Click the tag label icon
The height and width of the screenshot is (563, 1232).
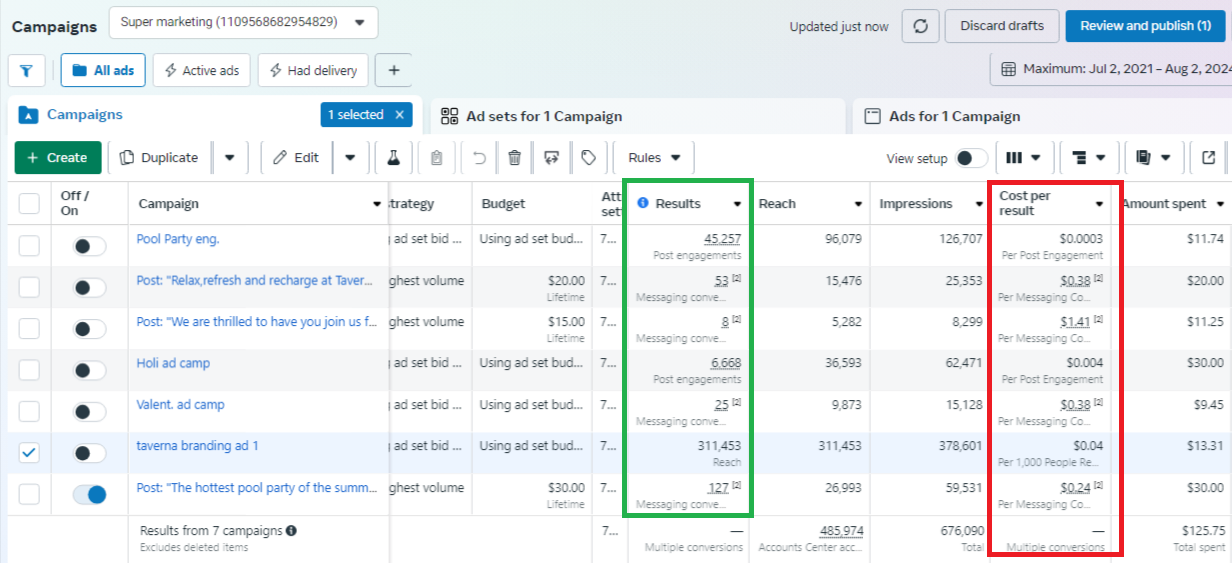click(x=588, y=158)
